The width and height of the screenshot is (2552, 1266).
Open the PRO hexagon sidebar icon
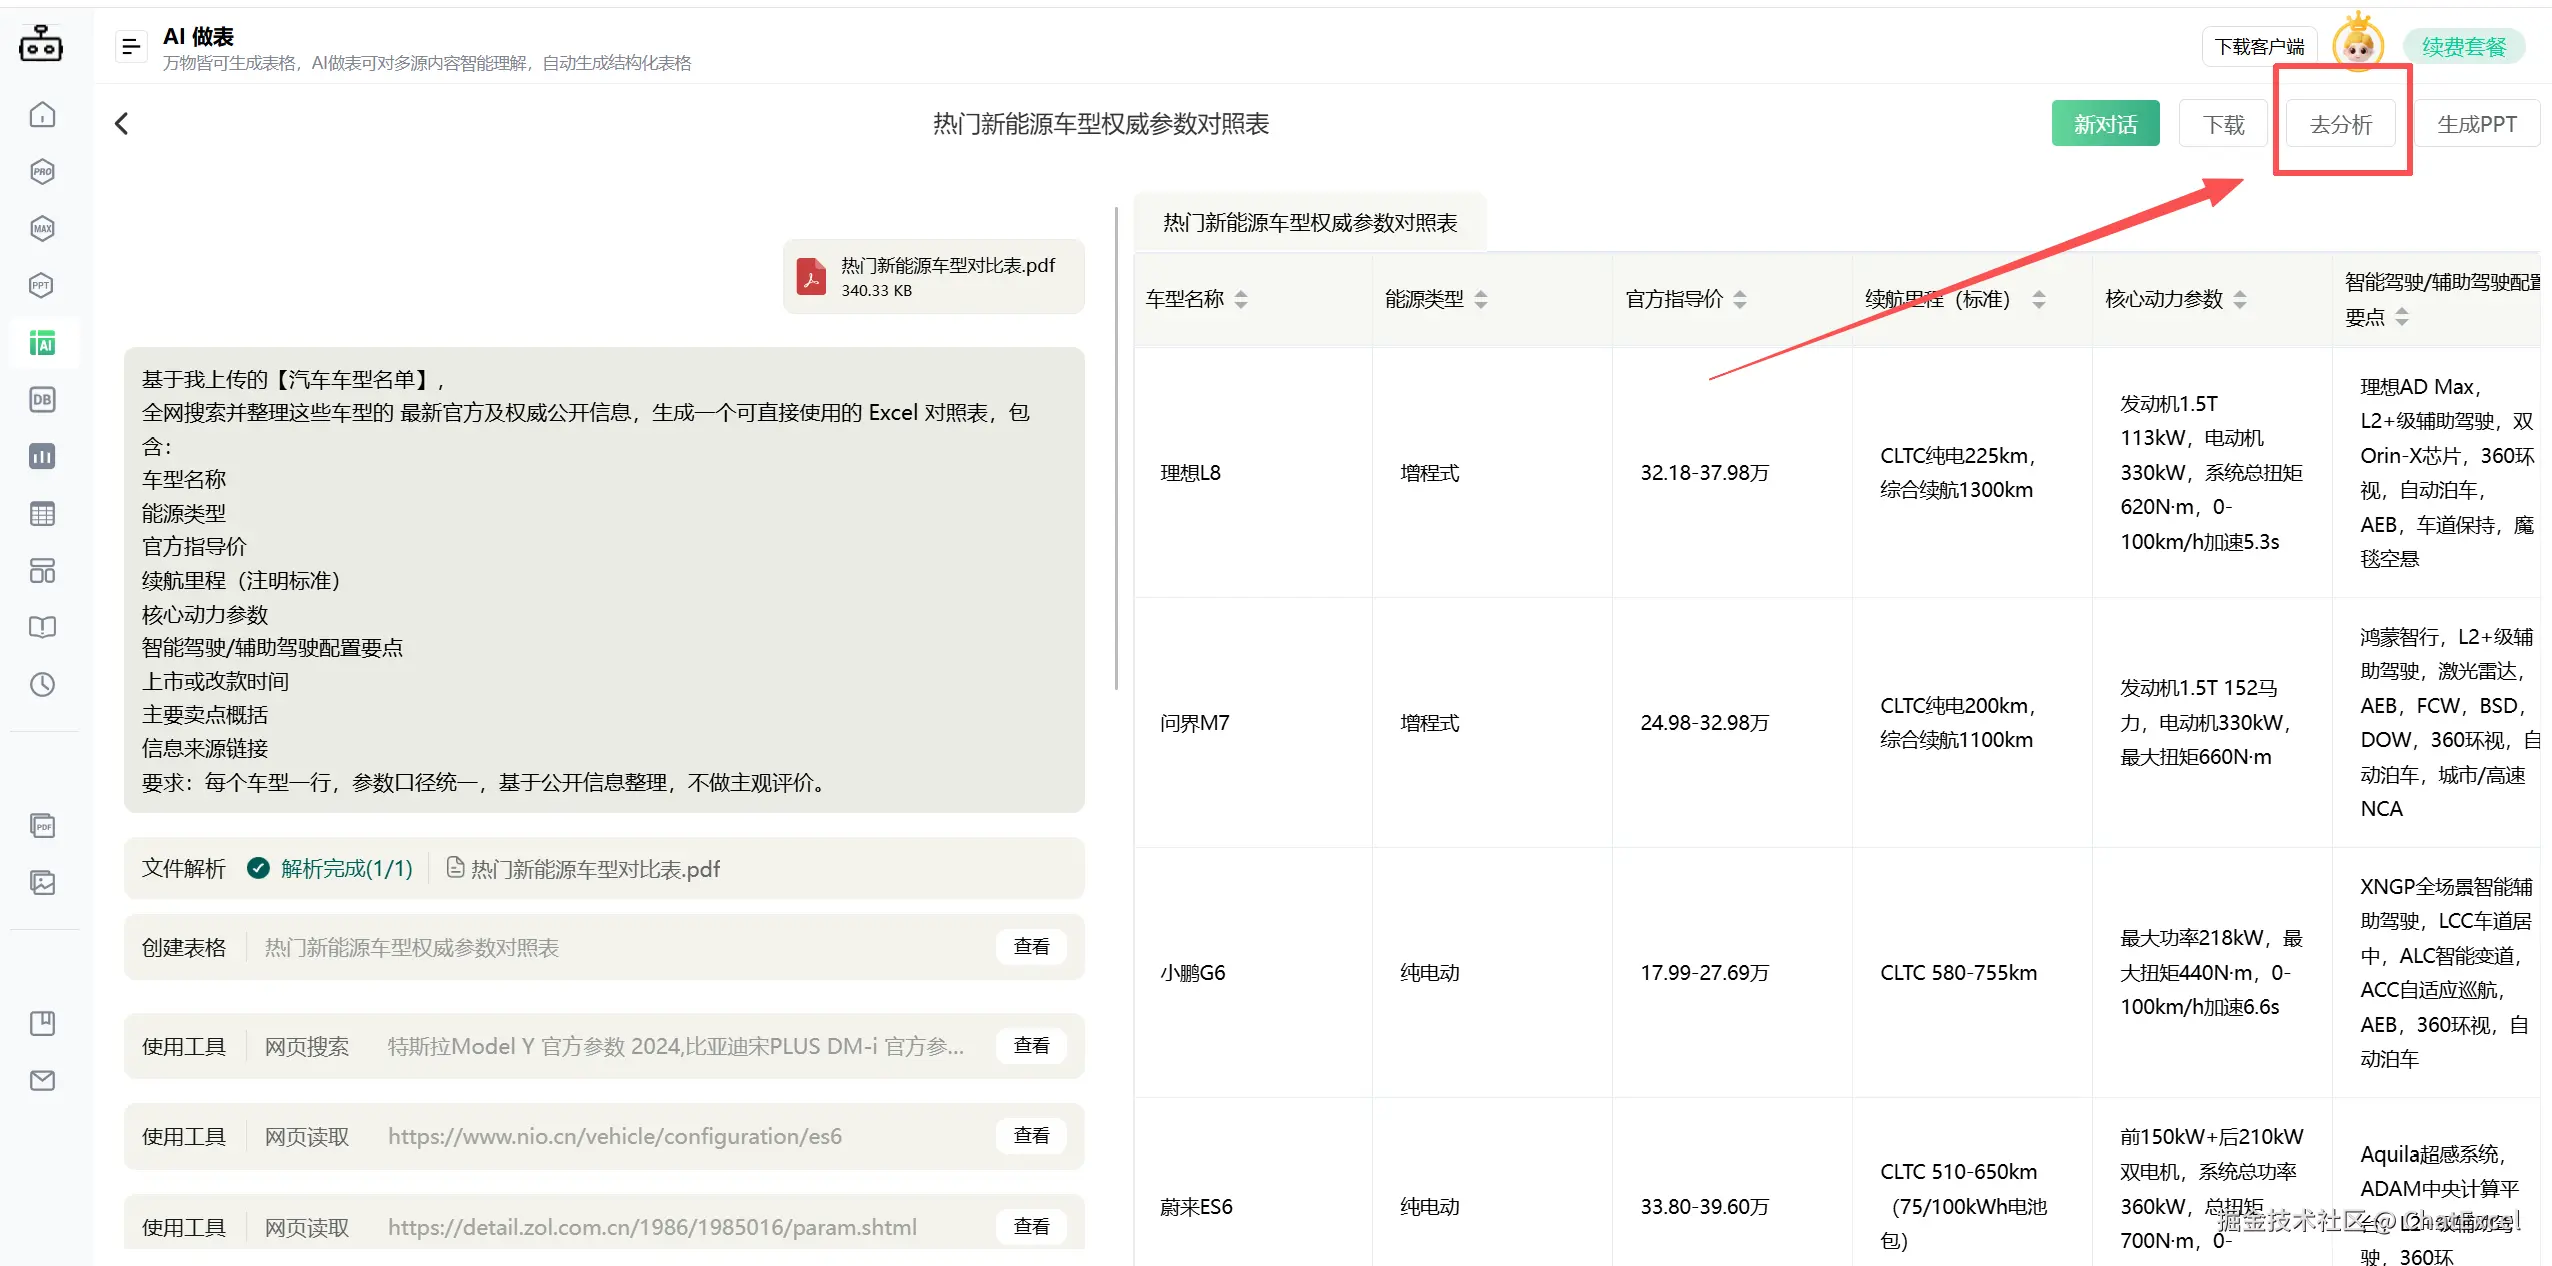[42, 172]
